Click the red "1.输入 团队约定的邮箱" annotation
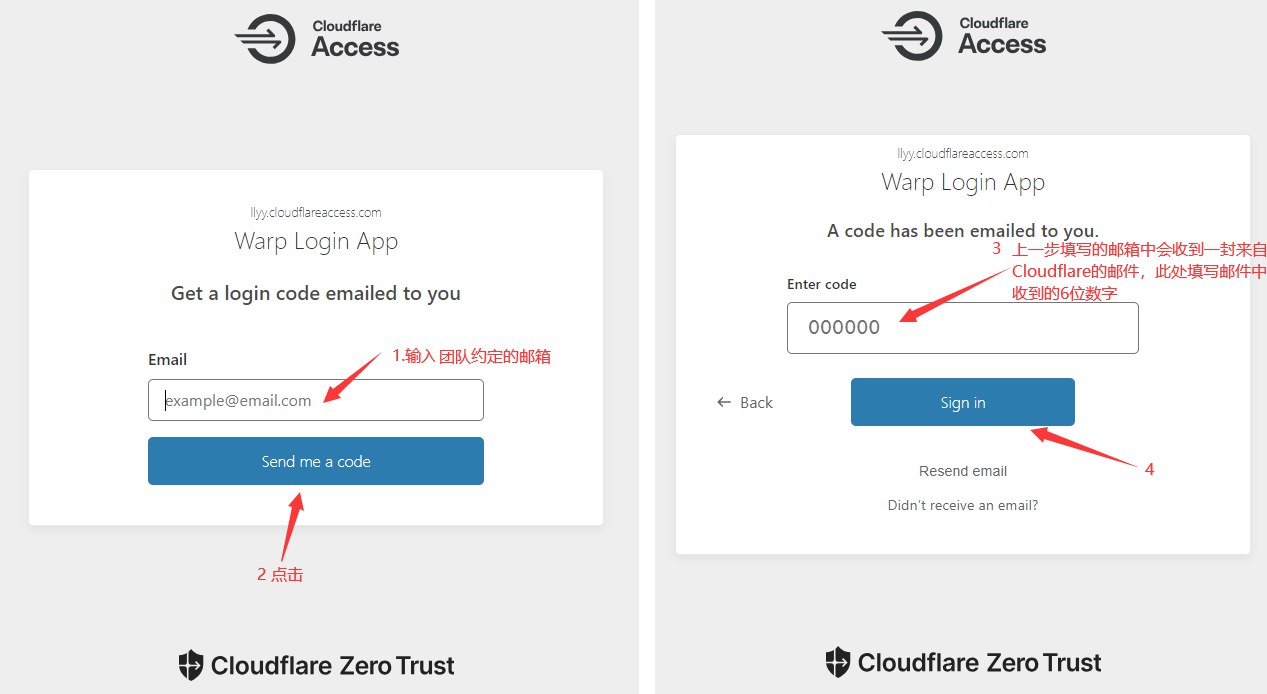Image resolution: width=1267 pixels, height=694 pixels. pyautogui.click(x=471, y=356)
